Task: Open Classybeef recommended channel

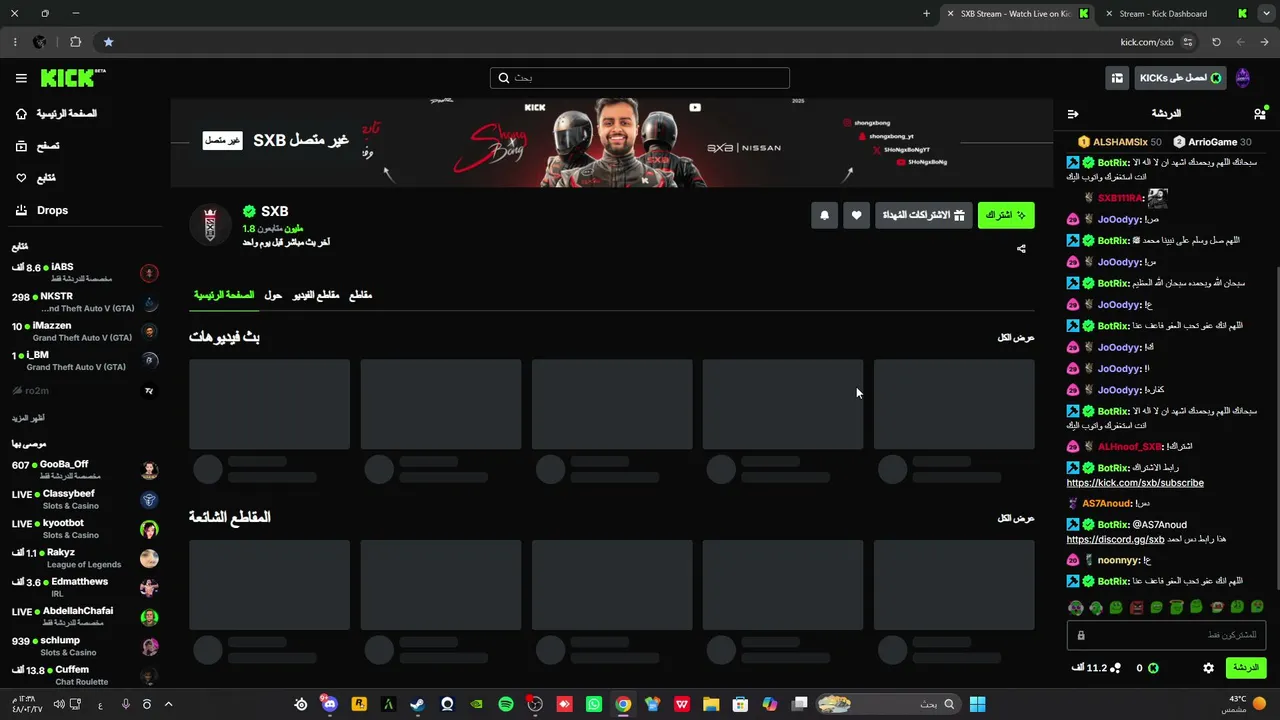Action: [x=85, y=499]
